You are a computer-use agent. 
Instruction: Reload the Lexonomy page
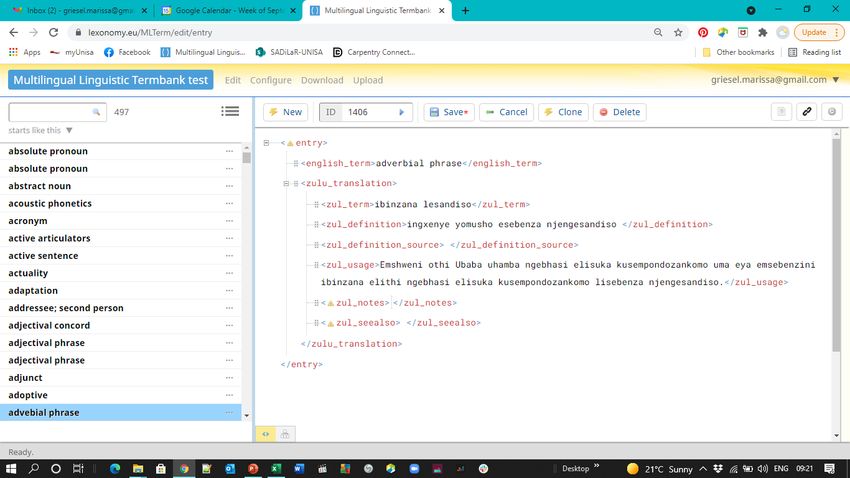click(53, 33)
